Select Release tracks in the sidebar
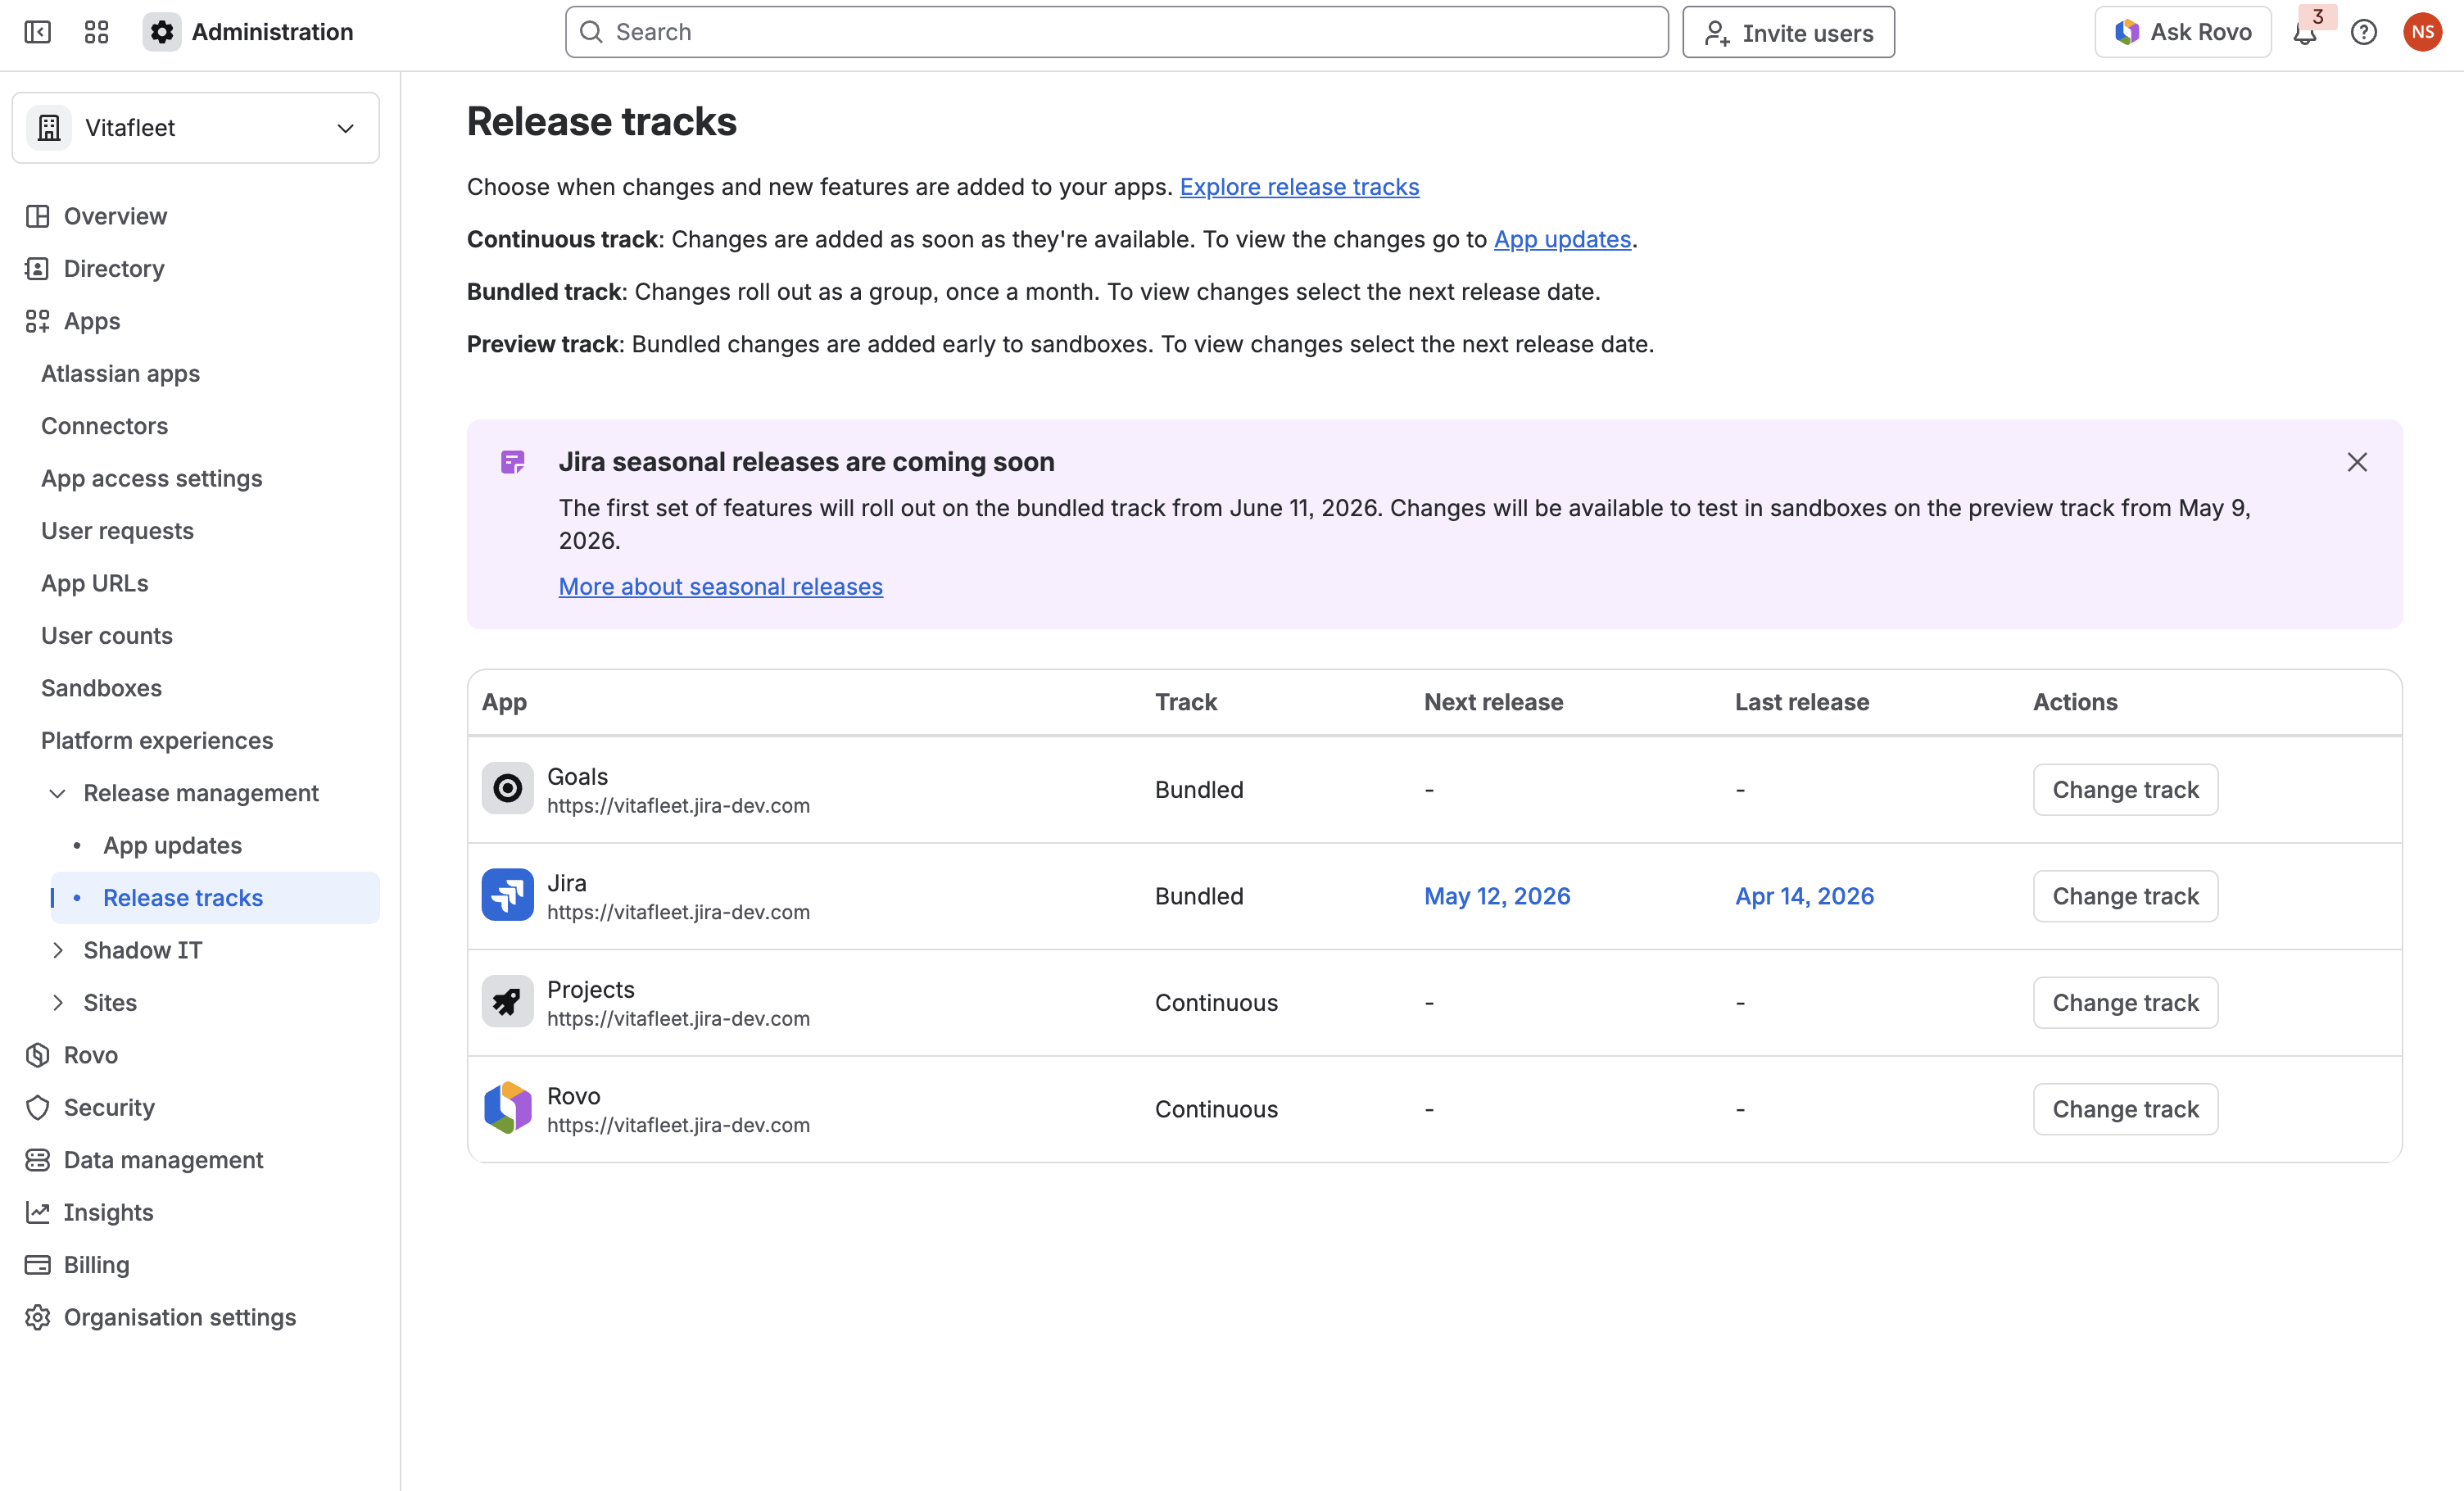The image size is (2464, 1491). pos(215,898)
